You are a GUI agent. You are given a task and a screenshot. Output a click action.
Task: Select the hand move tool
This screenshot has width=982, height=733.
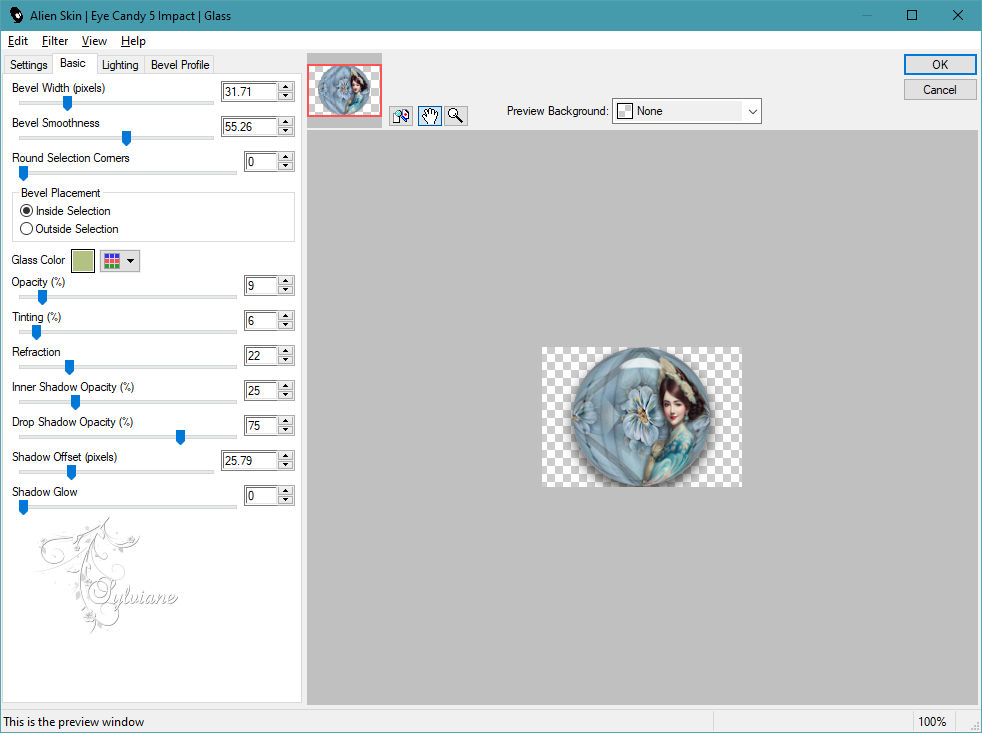429,116
